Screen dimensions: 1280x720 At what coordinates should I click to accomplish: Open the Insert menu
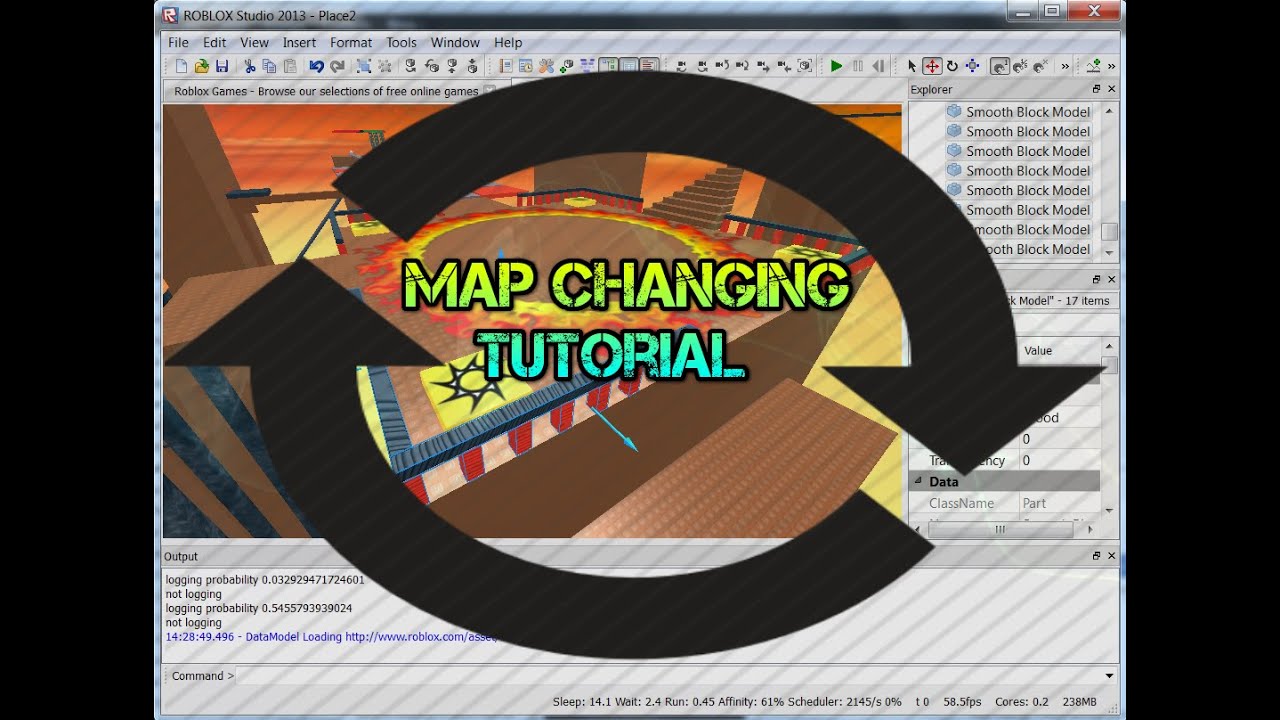[x=299, y=42]
